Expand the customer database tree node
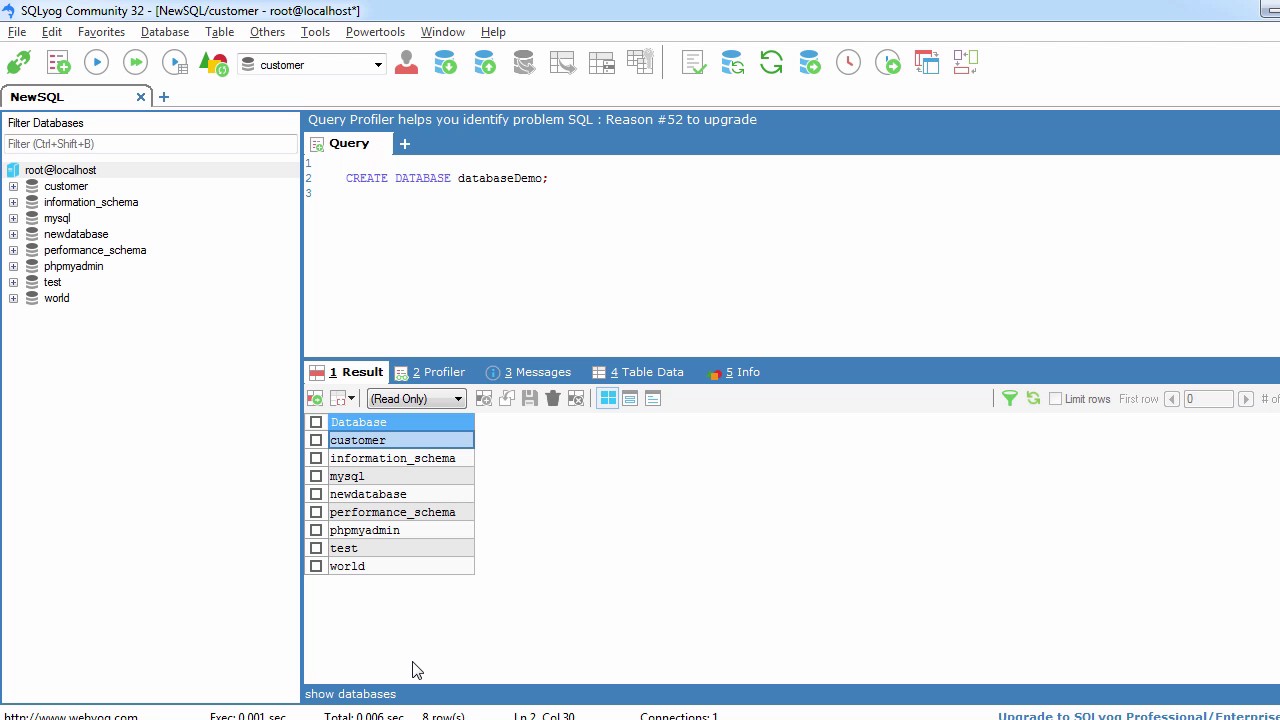 point(13,186)
